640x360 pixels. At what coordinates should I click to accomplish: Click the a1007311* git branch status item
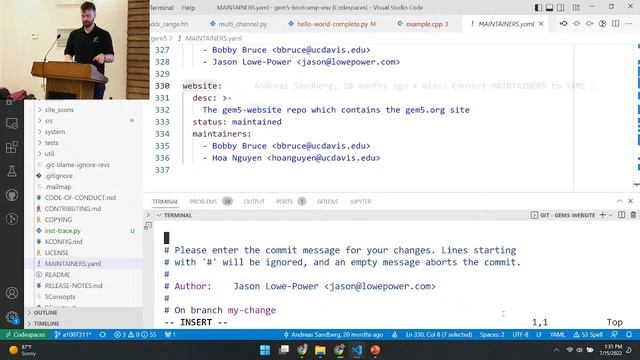click(73, 335)
